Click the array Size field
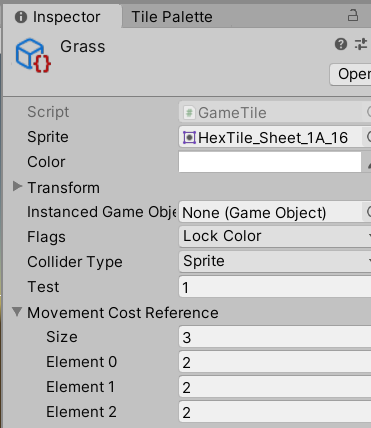 click(275, 337)
